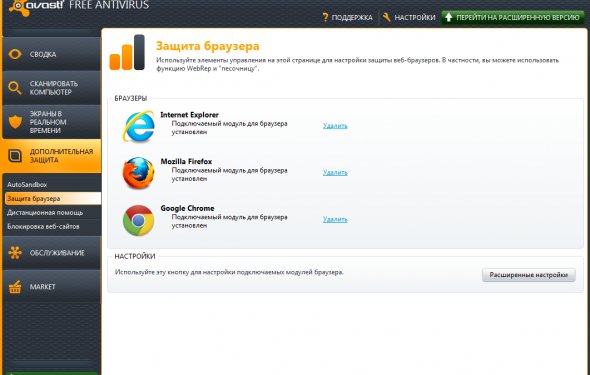Click the Mozilla Firefox name label

coord(186,161)
